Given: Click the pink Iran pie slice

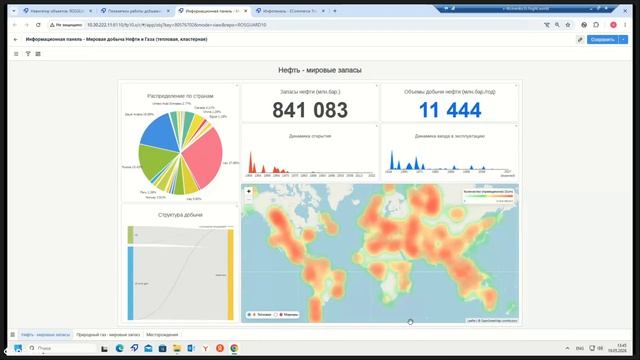Looking at the screenshot, I should pos(204,157).
